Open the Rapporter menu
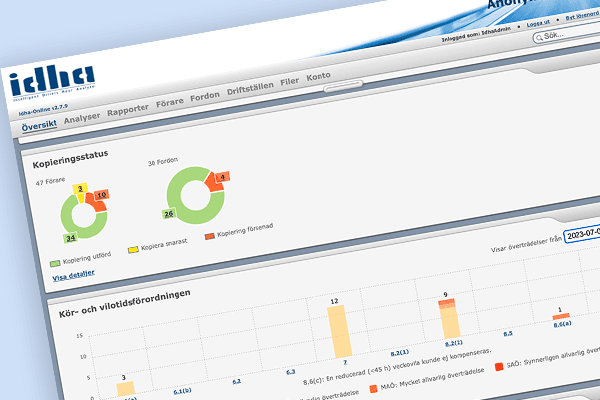The width and height of the screenshot is (600, 400). point(128,110)
